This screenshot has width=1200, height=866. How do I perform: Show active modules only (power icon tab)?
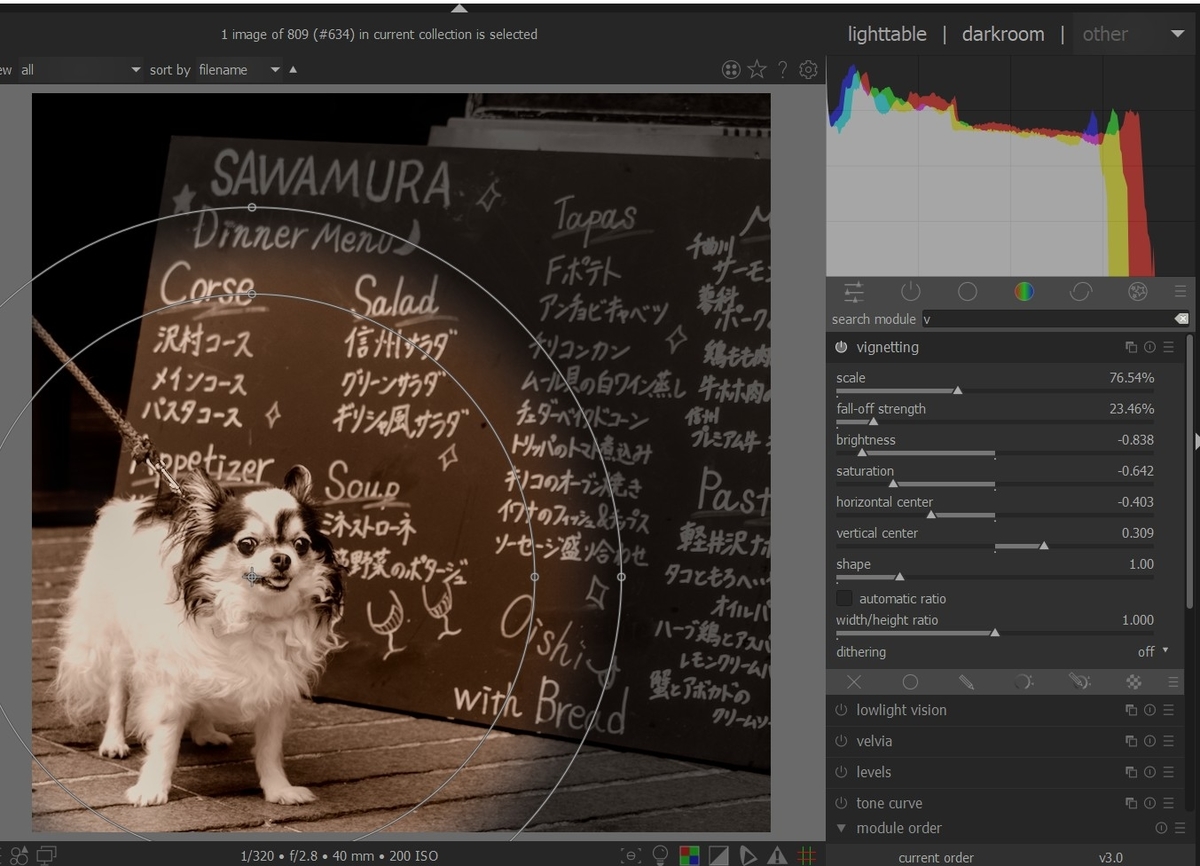click(x=910, y=291)
